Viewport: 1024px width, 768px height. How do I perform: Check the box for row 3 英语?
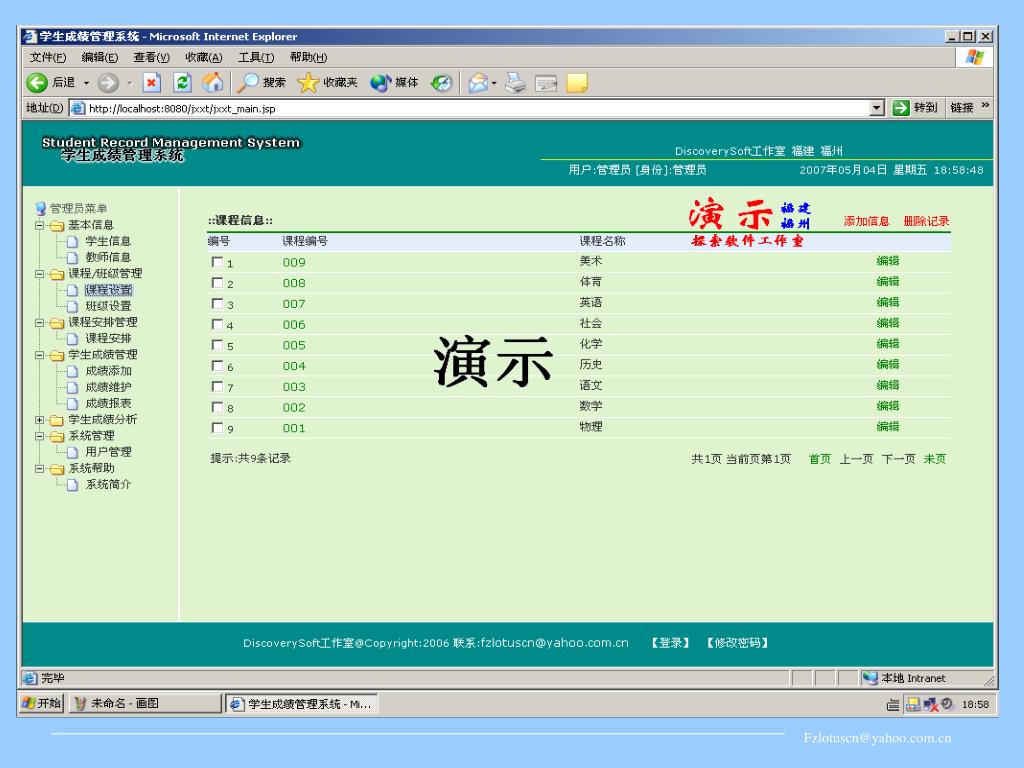pyautogui.click(x=217, y=304)
